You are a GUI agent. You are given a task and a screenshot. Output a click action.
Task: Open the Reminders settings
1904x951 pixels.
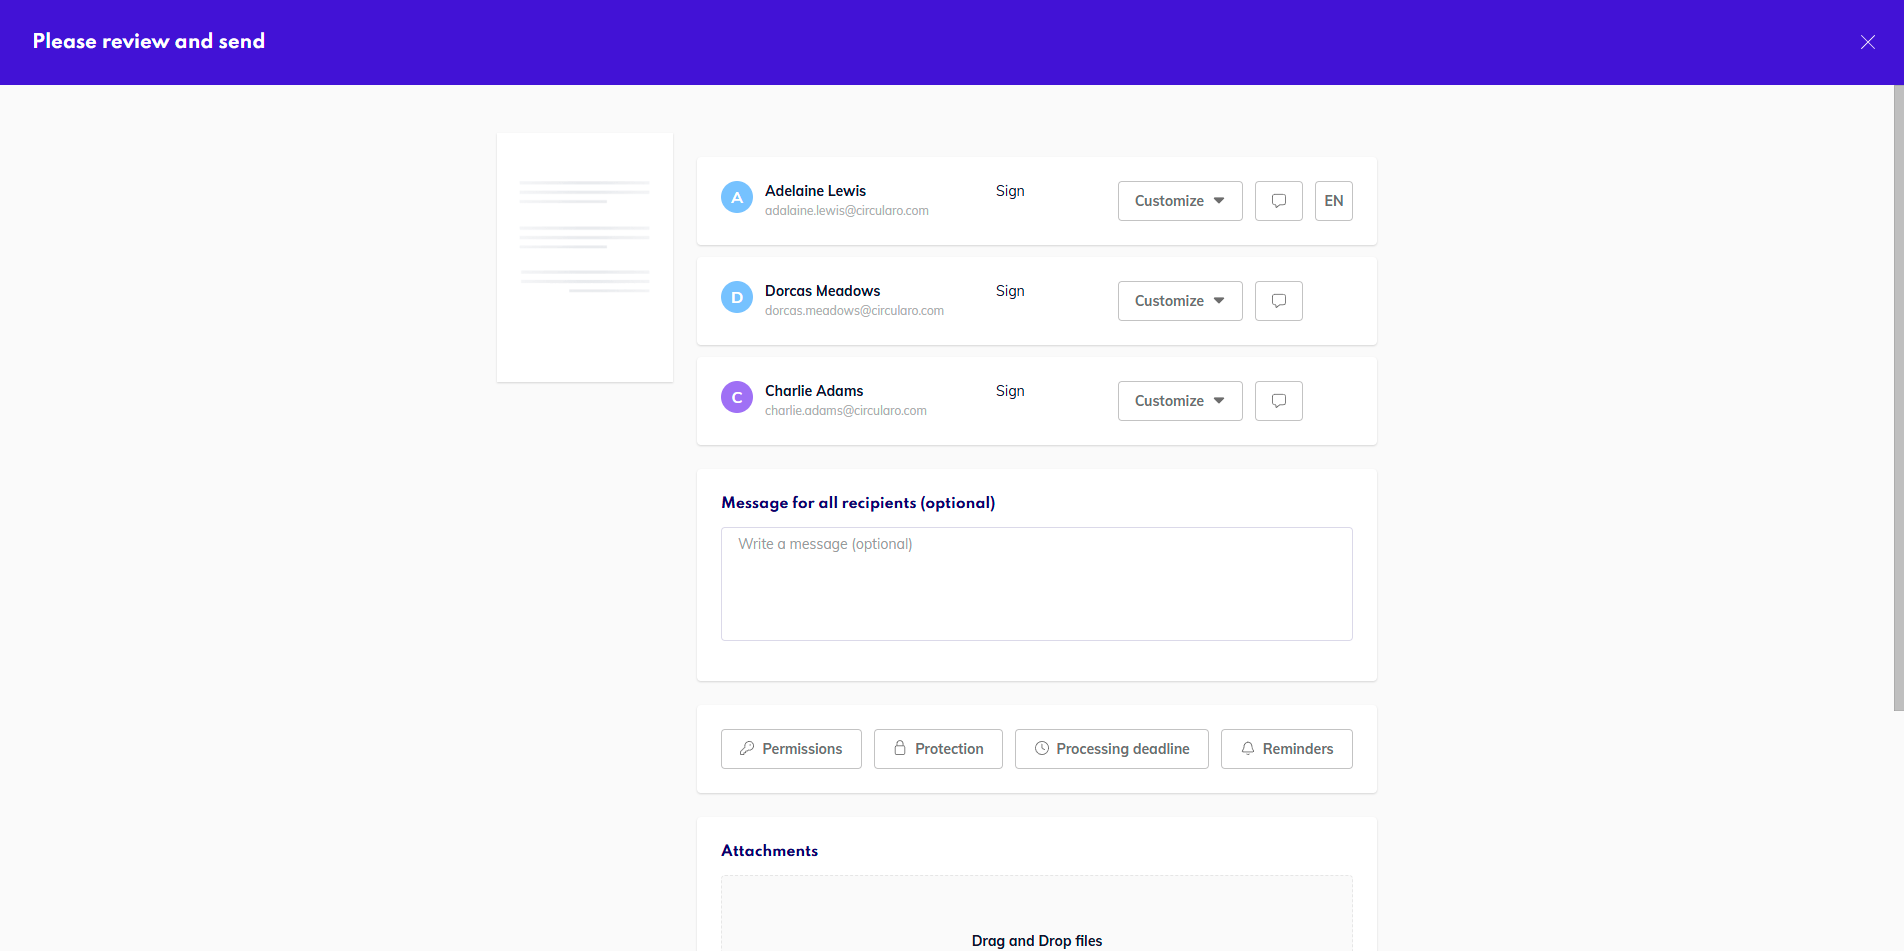1286,749
